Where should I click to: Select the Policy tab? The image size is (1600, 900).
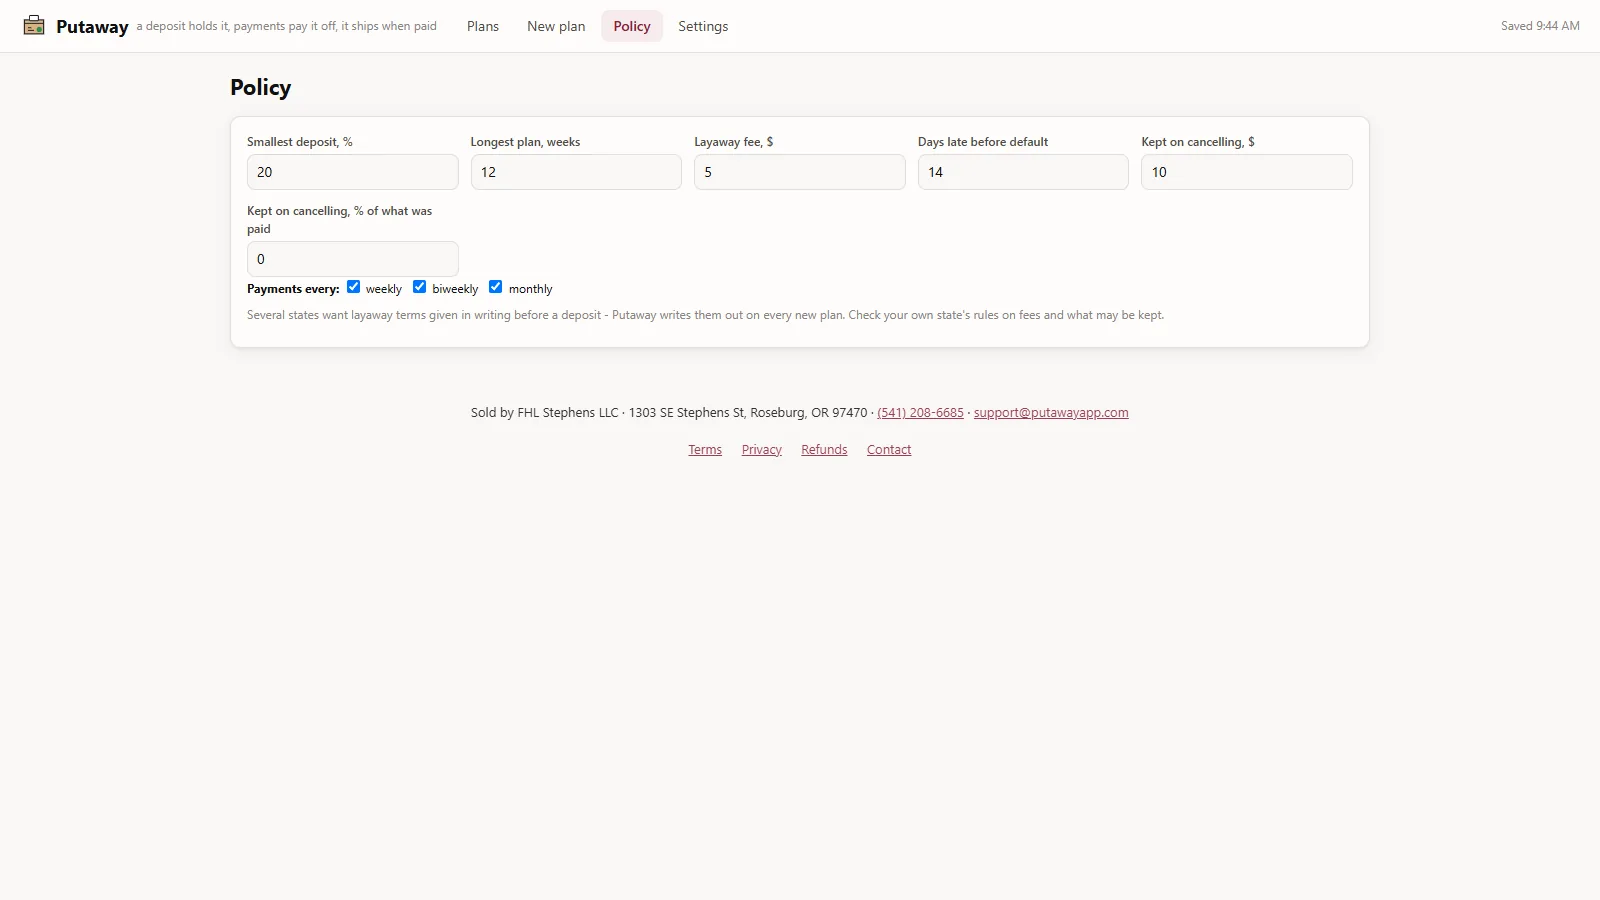coord(632,26)
